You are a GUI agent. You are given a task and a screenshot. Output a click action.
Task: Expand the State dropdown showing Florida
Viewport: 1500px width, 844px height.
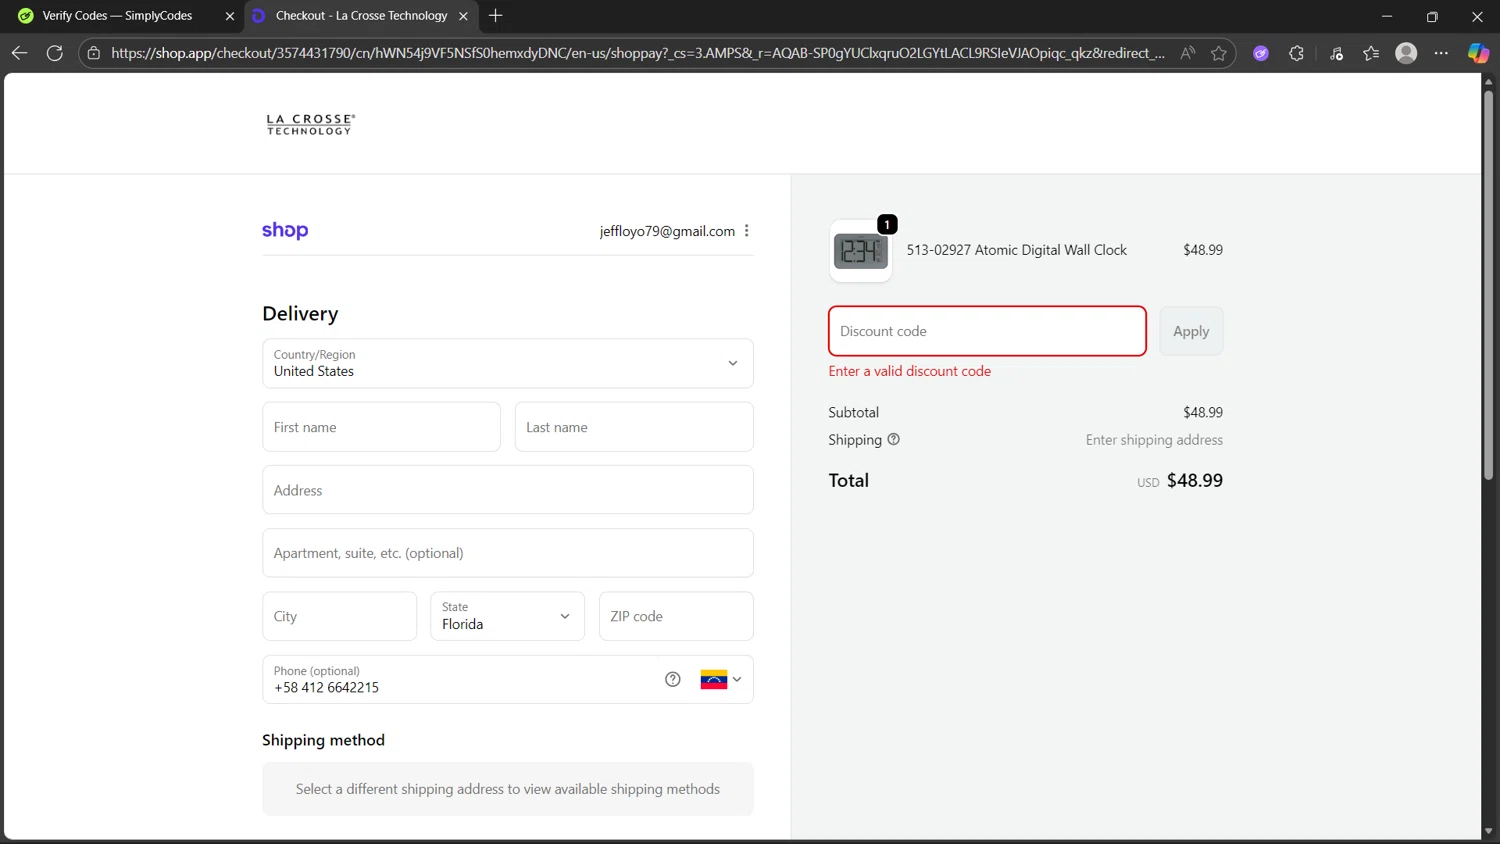click(x=508, y=616)
